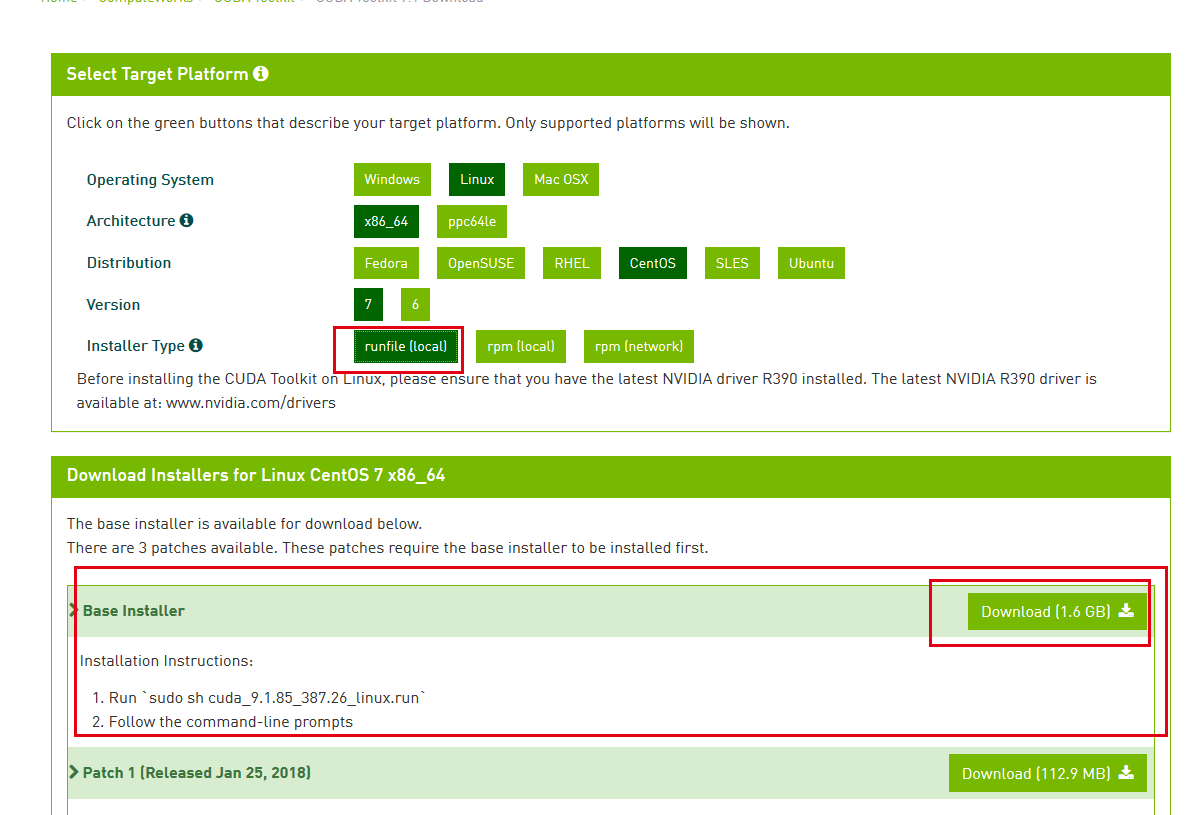1185x815 pixels.
Task: Click the info icon next to Installer Type
Action: tap(196, 345)
